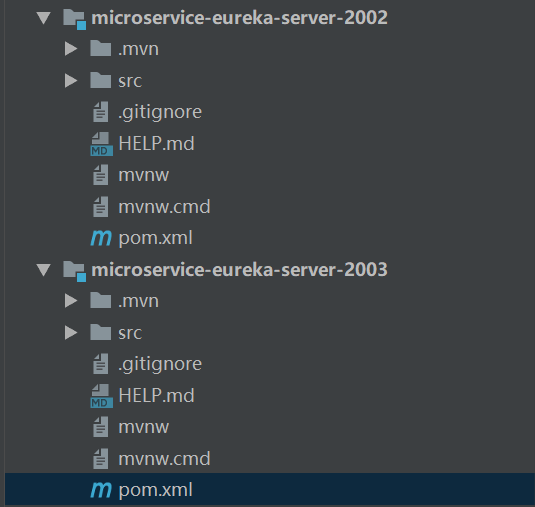
Task: Click module folder icon of eureka-server-2003
Action: (74, 271)
